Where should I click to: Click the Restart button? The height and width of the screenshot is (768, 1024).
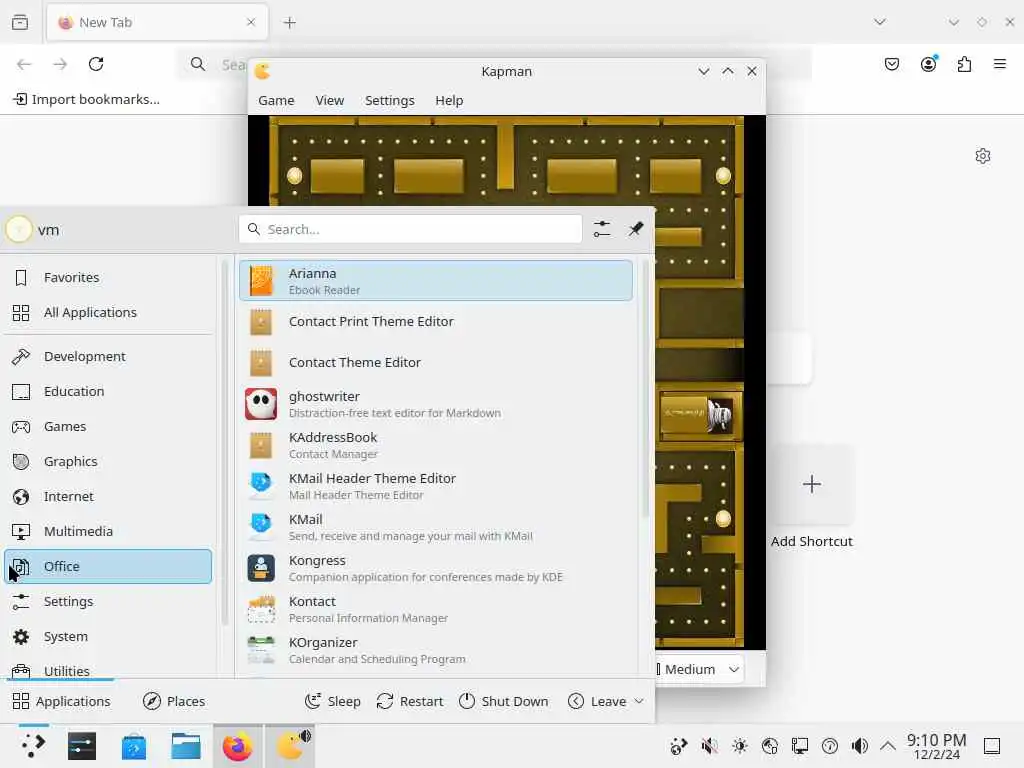click(409, 701)
